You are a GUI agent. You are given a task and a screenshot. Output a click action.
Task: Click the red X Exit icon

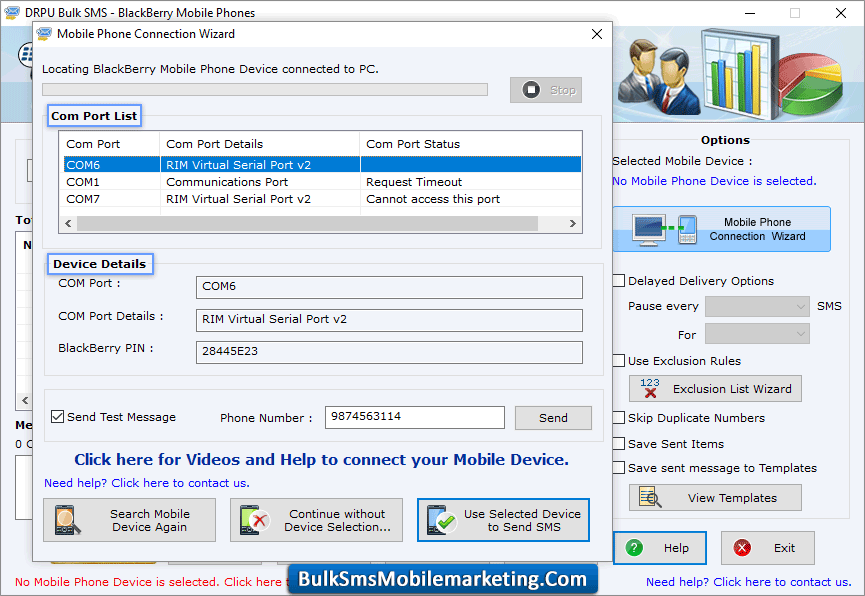742,548
